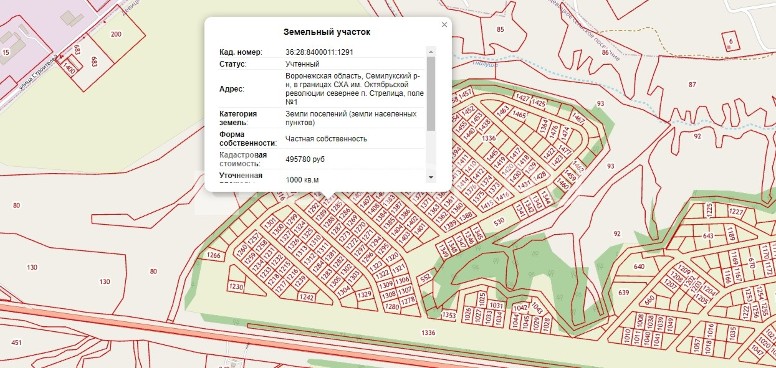The height and width of the screenshot is (368, 776).
Task: Select small parcel 6 on the map
Action: (x=730, y=42)
